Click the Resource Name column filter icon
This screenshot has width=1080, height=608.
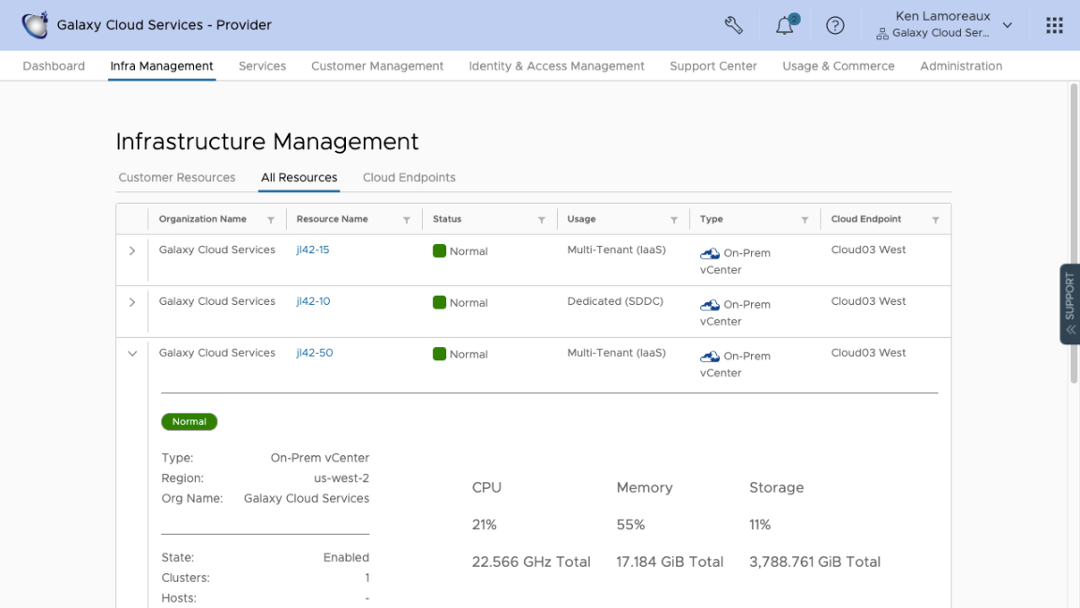[406, 220]
